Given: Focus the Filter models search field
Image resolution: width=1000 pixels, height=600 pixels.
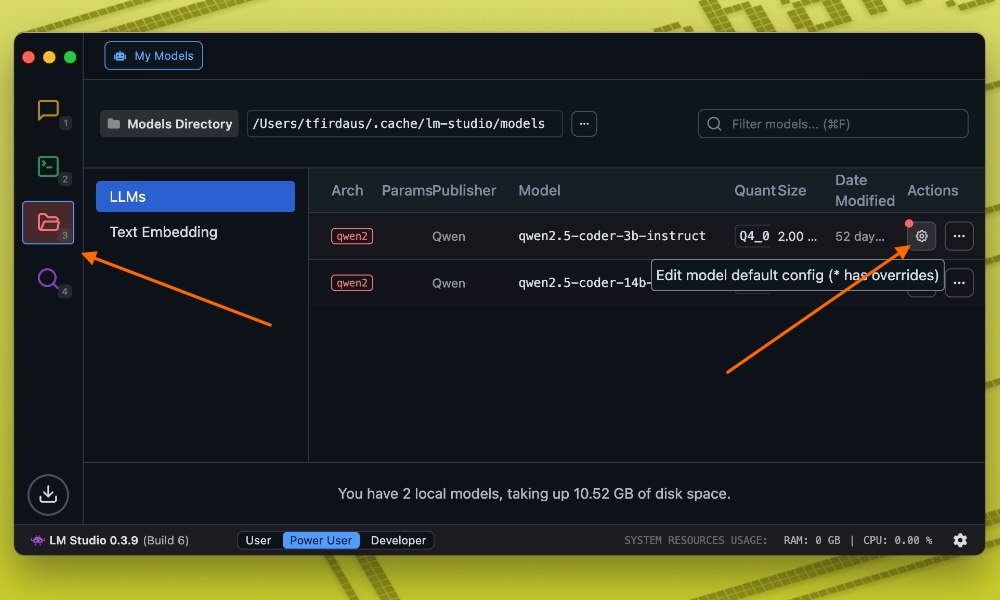Looking at the screenshot, I should (x=833, y=124).
